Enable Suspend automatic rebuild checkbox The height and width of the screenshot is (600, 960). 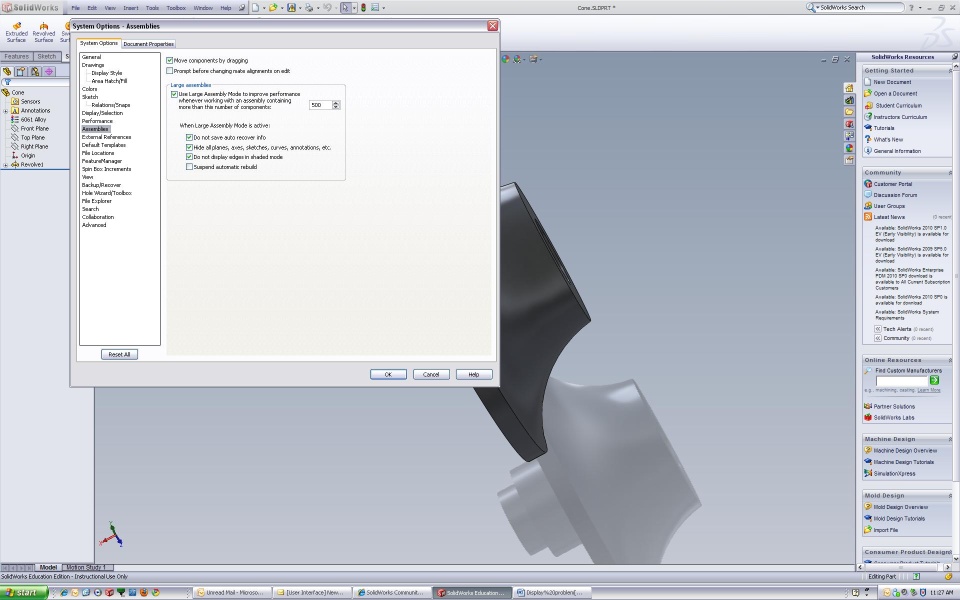click(x=189, y=167)
